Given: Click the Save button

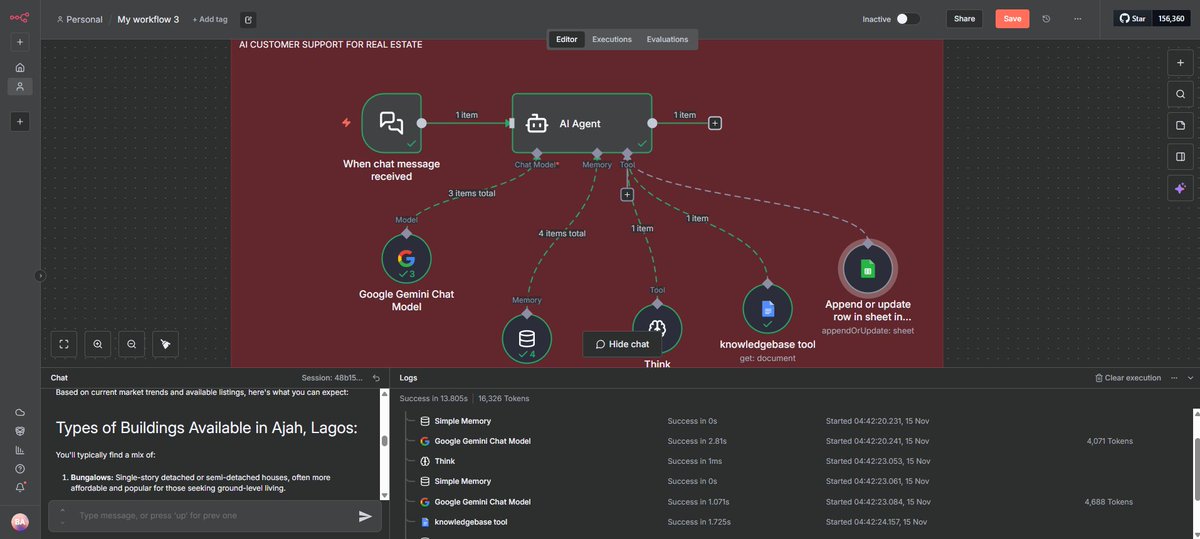Looking at the screenshot, I should [1012, 19].
